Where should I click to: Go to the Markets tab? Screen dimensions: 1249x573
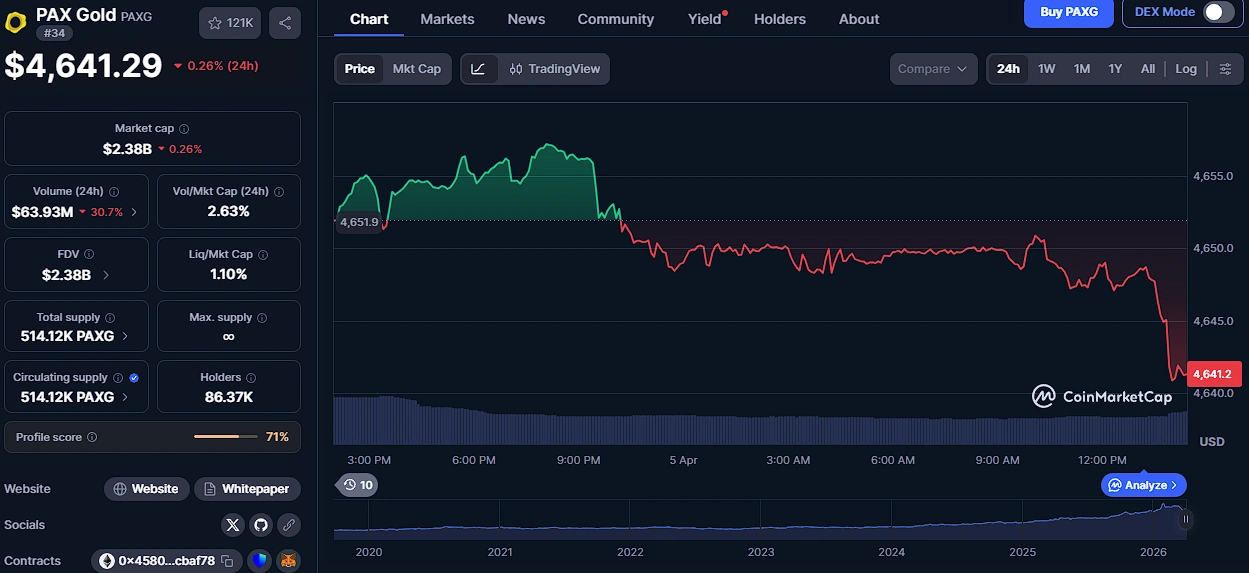click(447, 19)
